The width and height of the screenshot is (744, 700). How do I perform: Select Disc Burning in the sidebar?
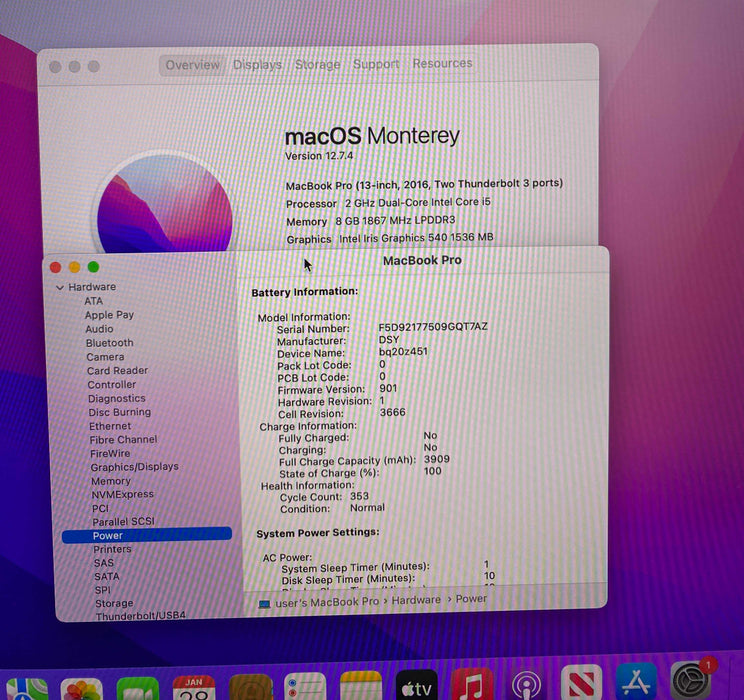click(120, 412)
